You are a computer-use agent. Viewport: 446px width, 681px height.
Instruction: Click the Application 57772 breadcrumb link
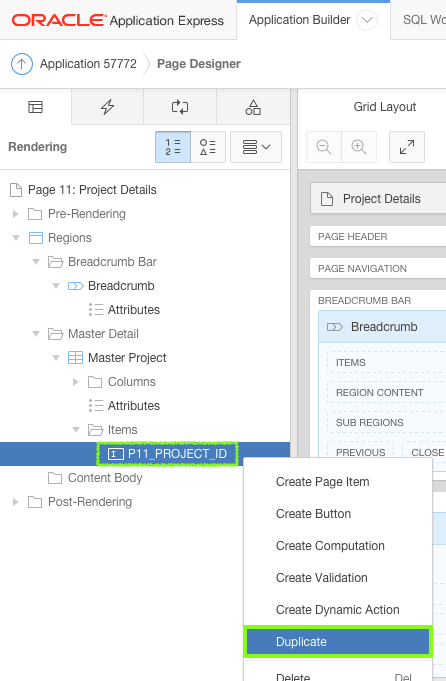tap(88, 64)
